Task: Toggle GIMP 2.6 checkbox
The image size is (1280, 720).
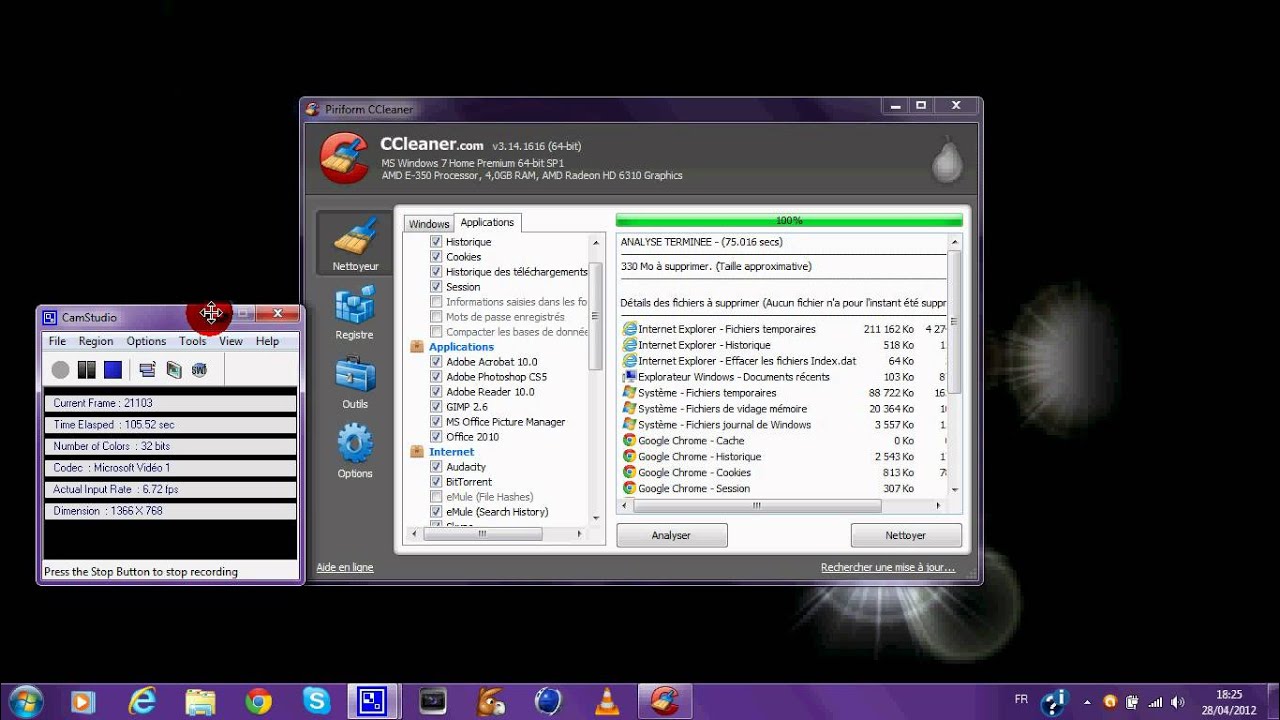Action: (x=436, y=407)
